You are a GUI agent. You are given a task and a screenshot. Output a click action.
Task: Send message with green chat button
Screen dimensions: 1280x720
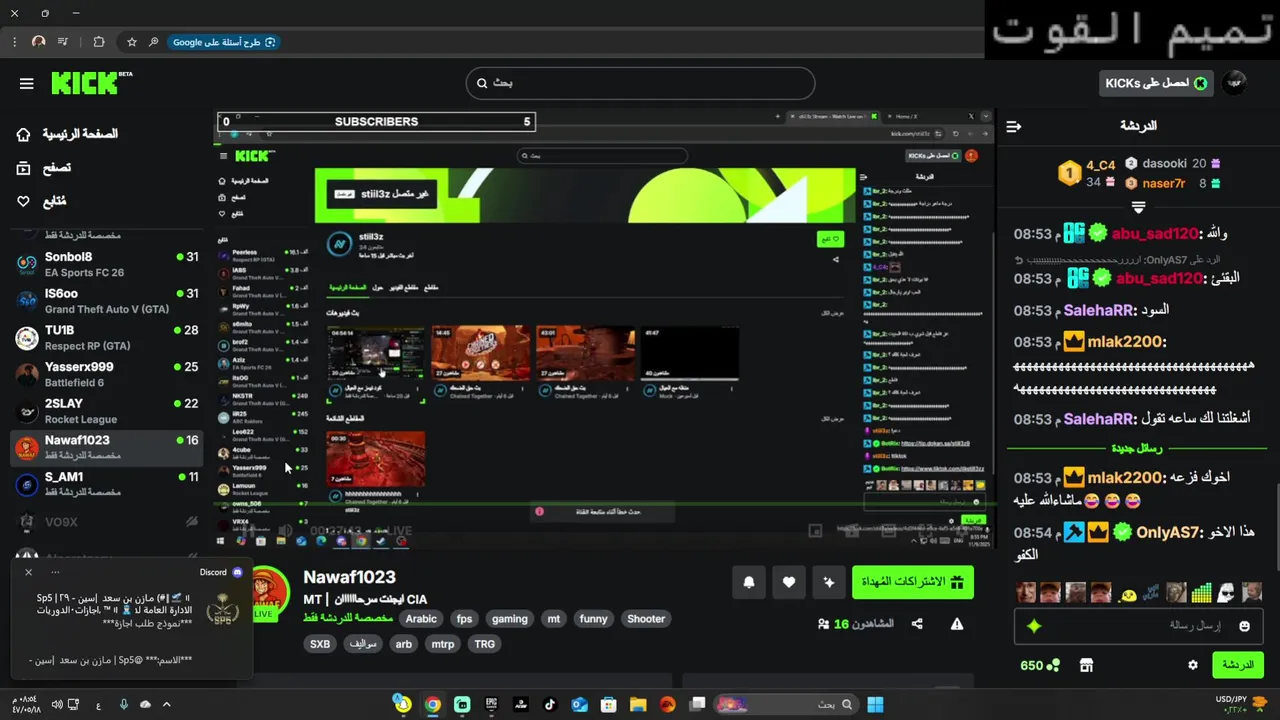1237,665
